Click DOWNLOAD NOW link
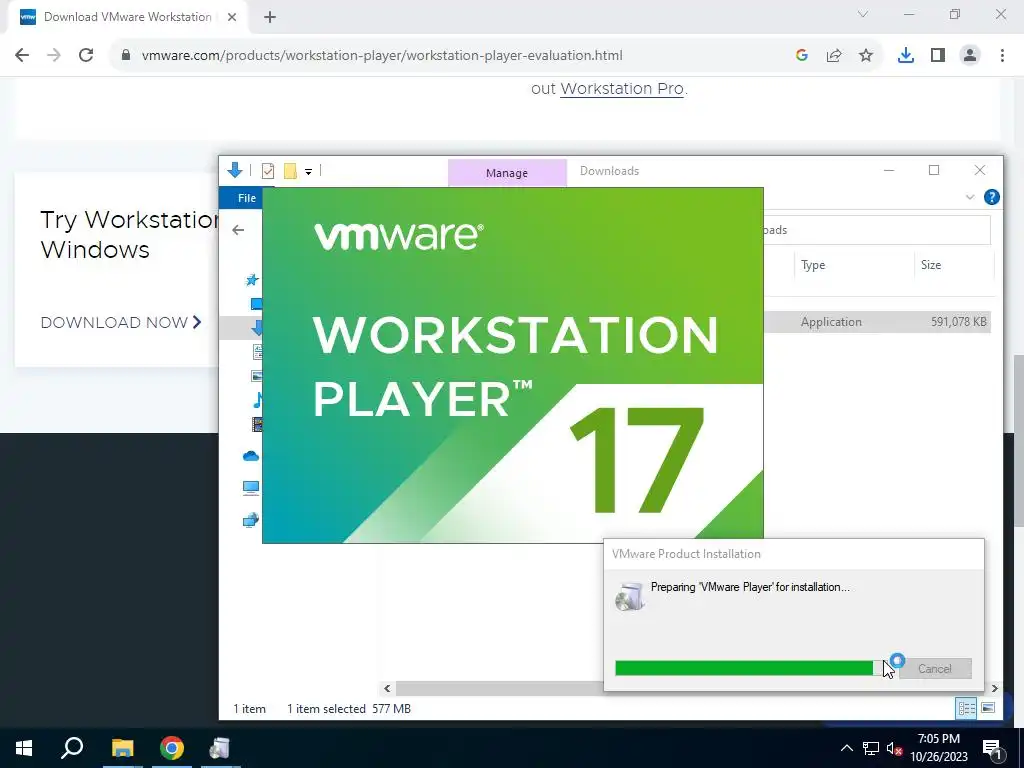 coord(121,323)
